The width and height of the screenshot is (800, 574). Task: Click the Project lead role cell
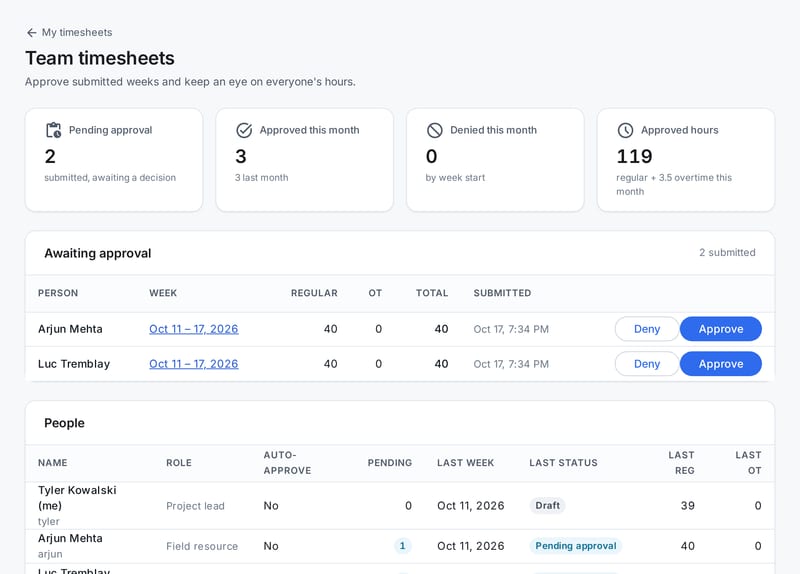[x=195, y=506]
